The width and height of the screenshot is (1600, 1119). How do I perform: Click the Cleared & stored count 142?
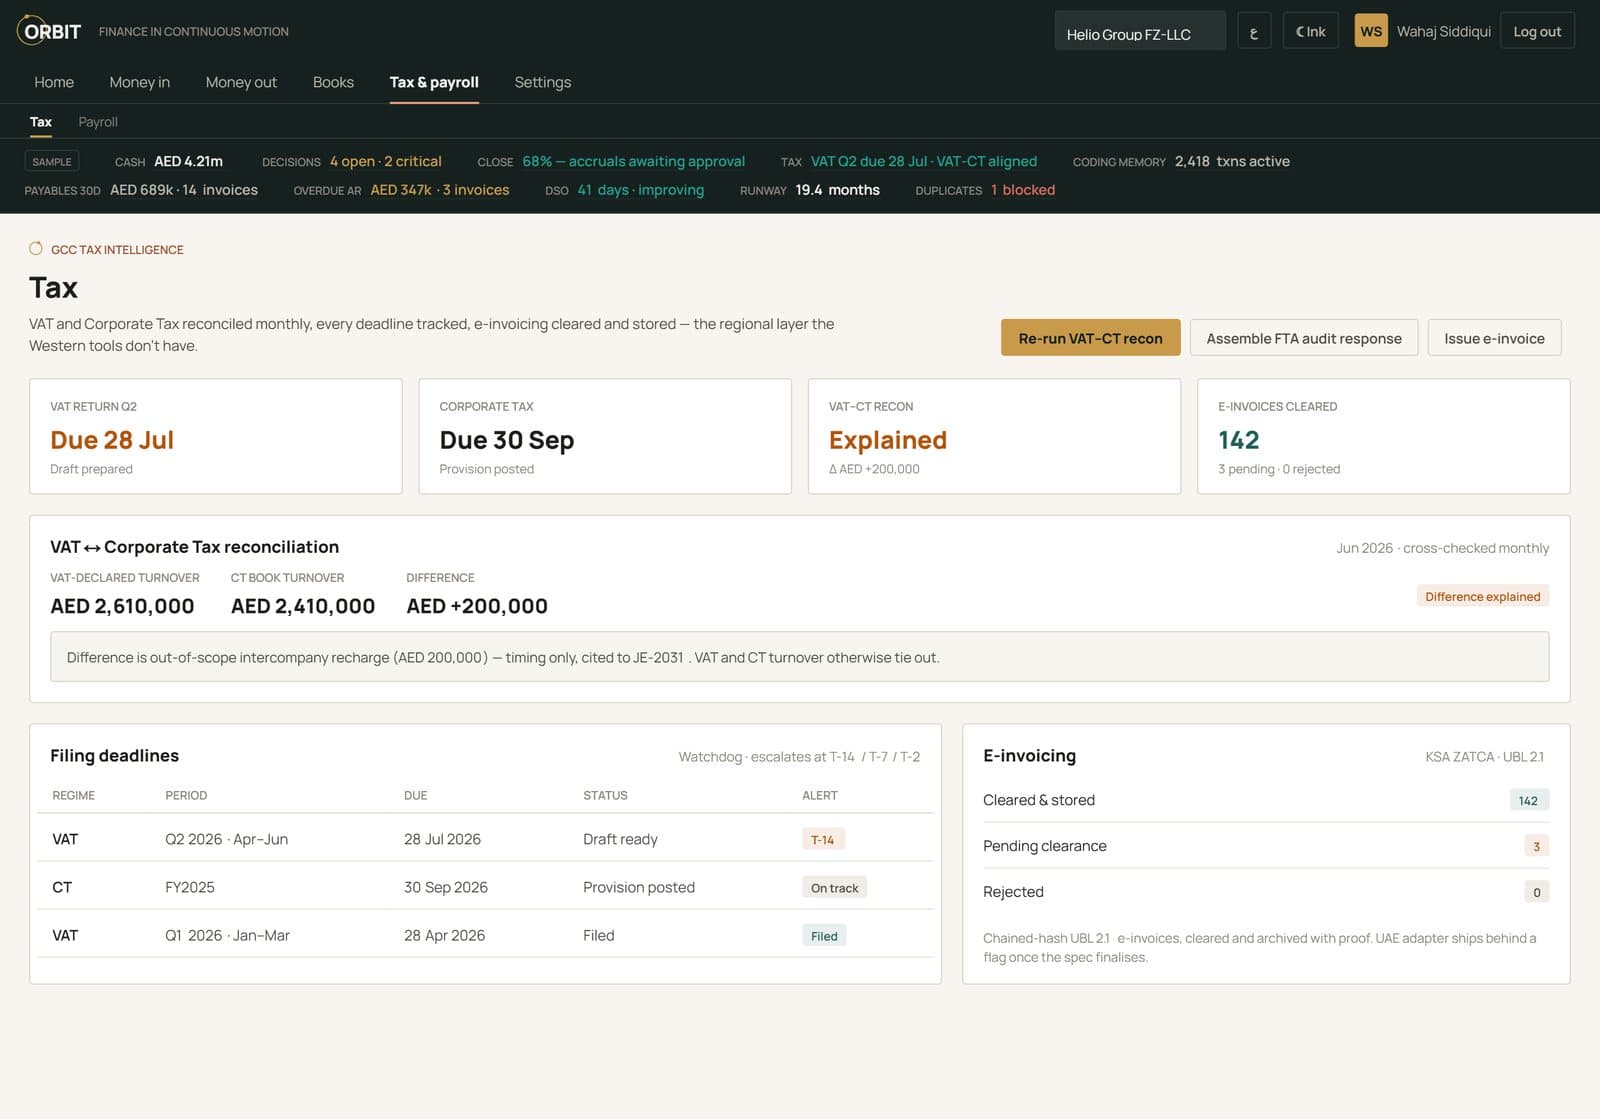coord(1528,800)
